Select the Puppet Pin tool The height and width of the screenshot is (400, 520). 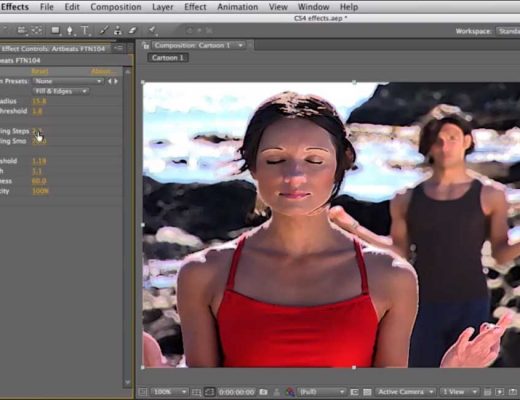[153, 31]
